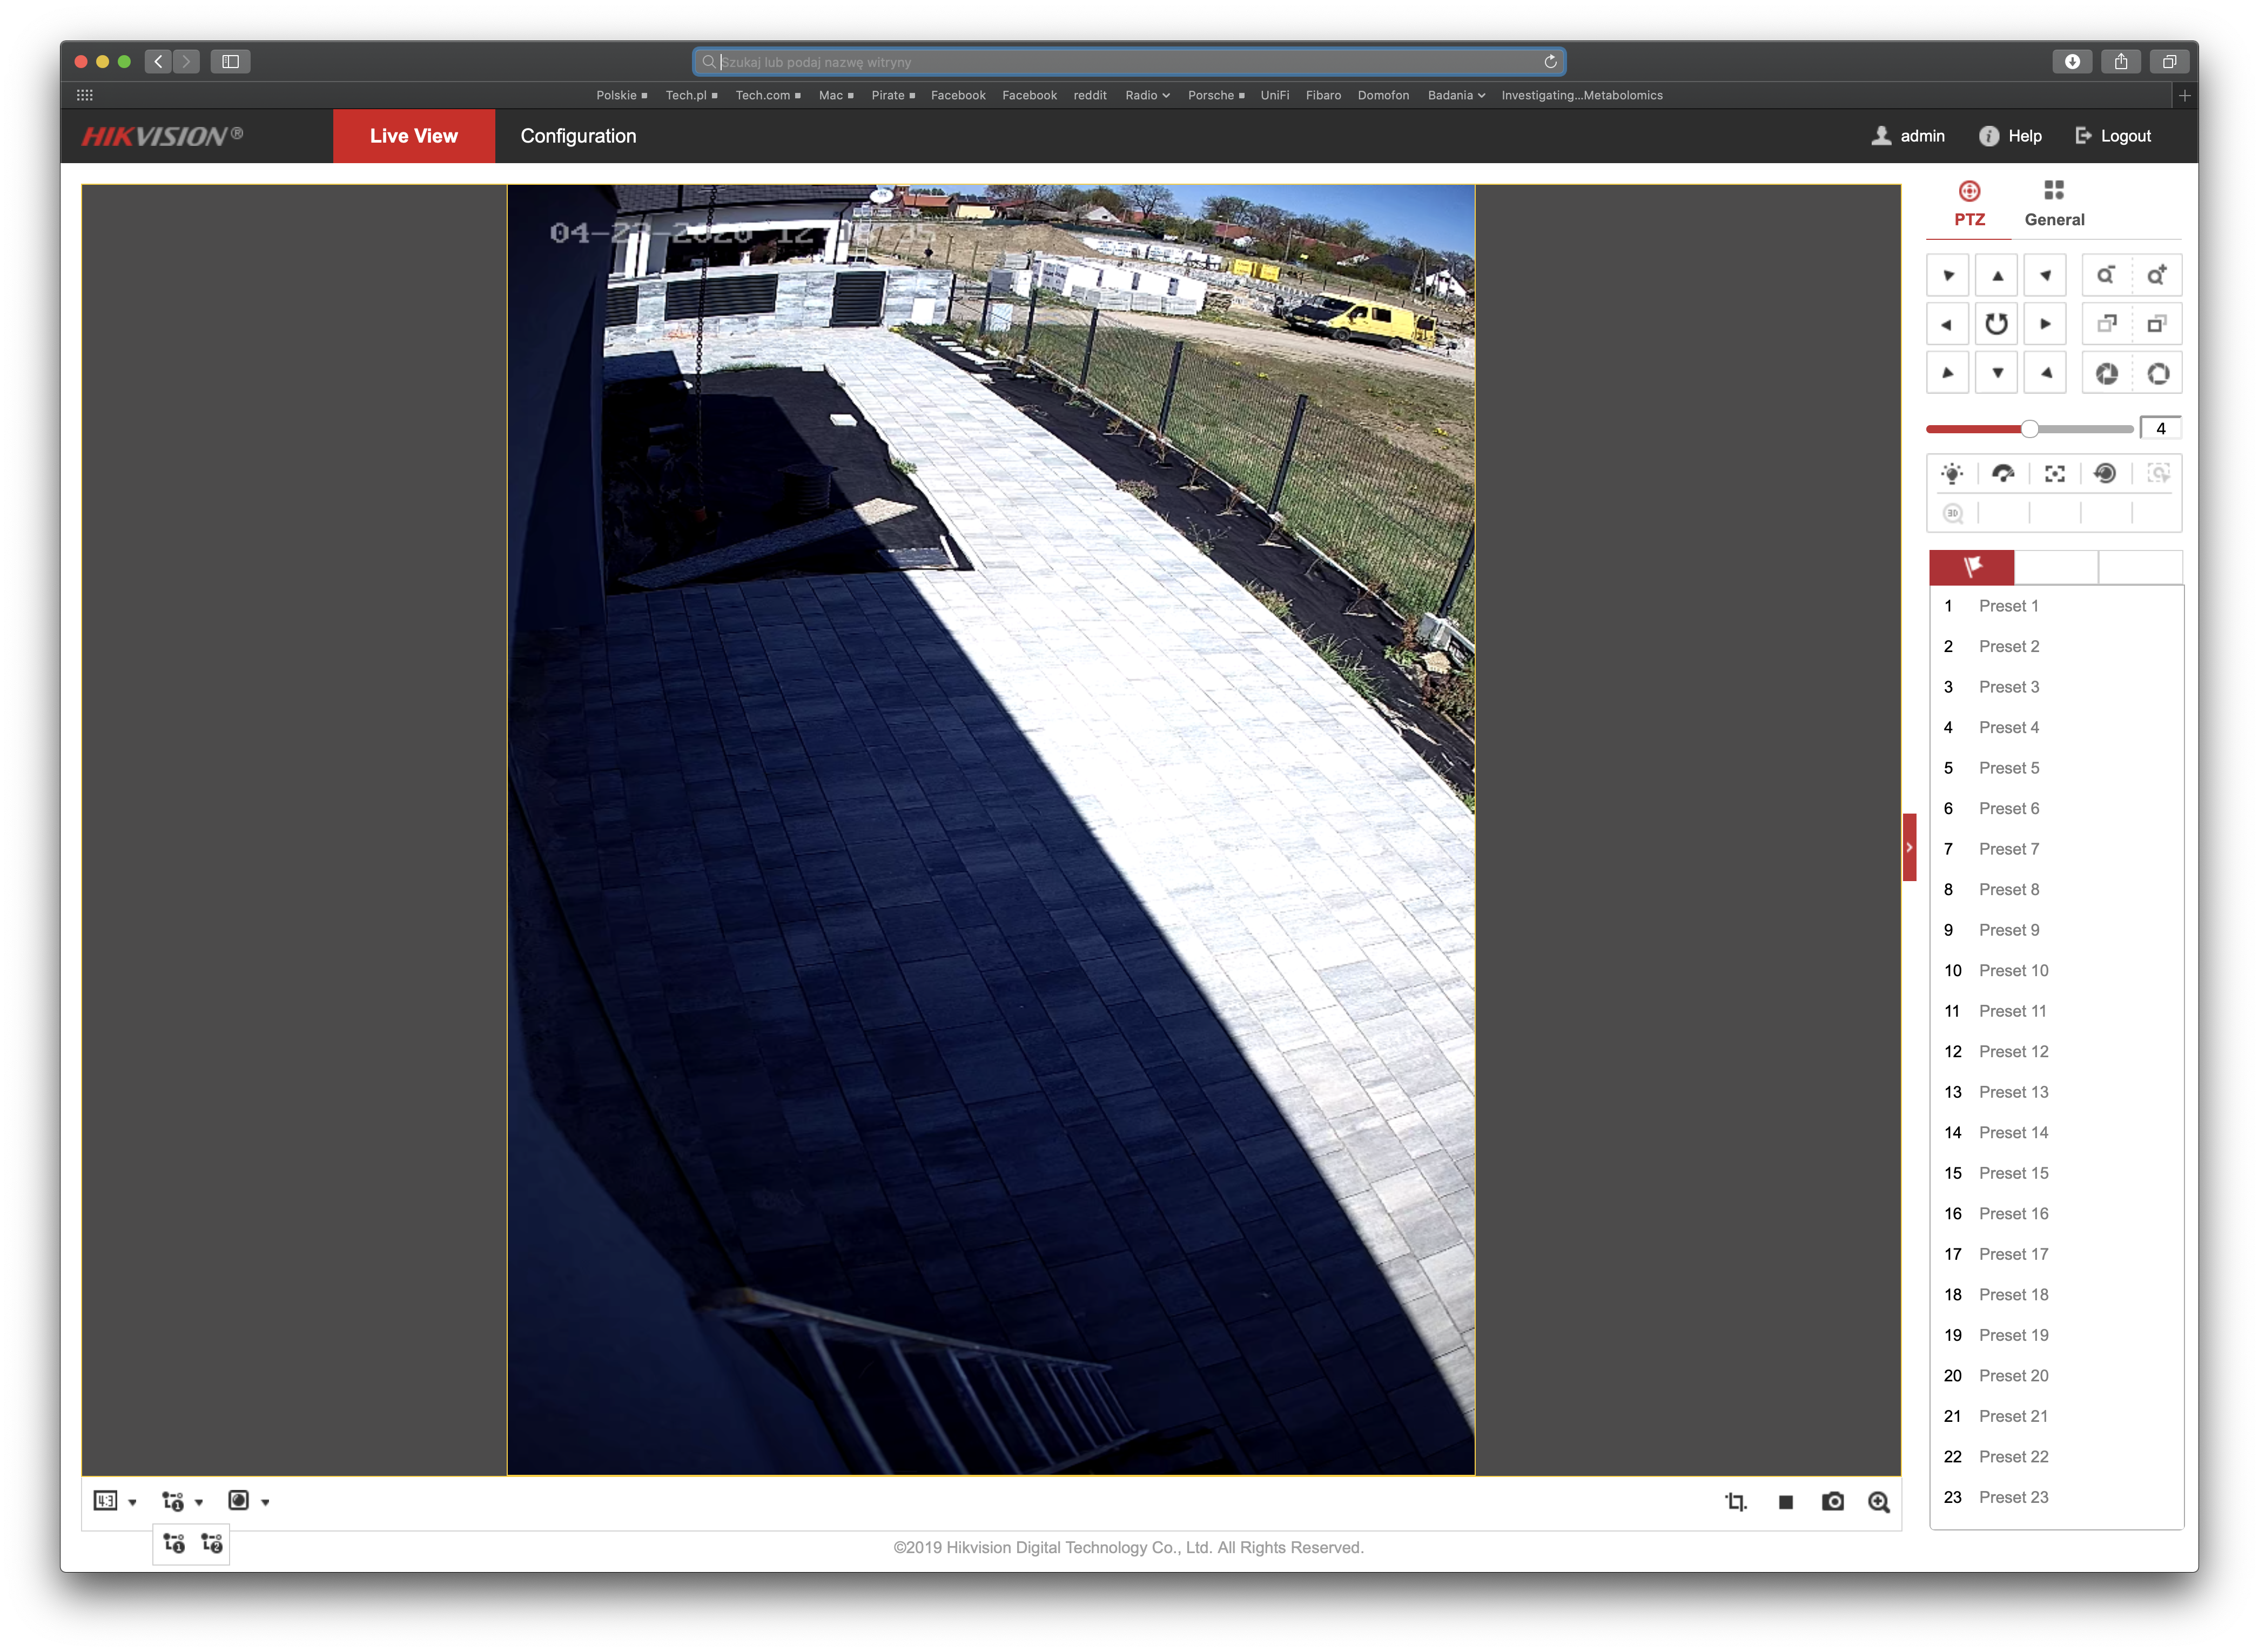
Task: Stop live view with square button
Action: [1786, 1502]
